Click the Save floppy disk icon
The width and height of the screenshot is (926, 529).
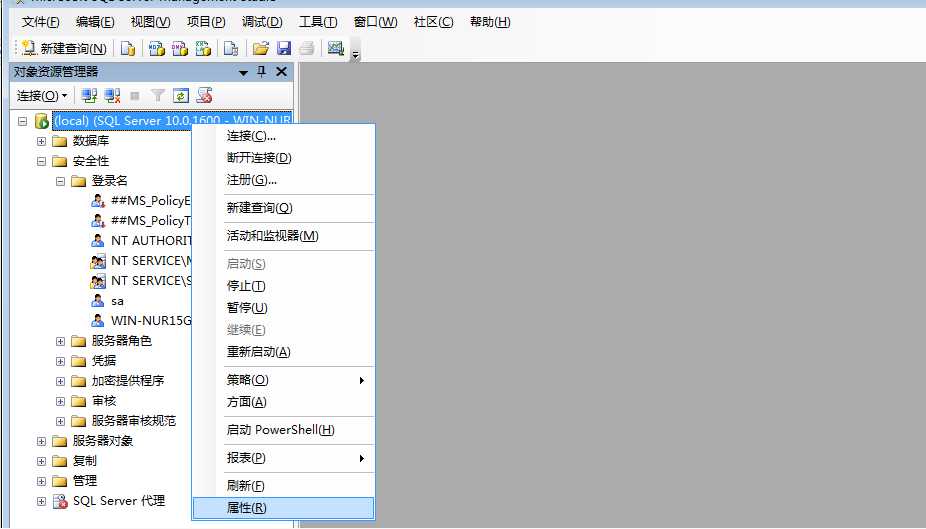coord(284,48)
